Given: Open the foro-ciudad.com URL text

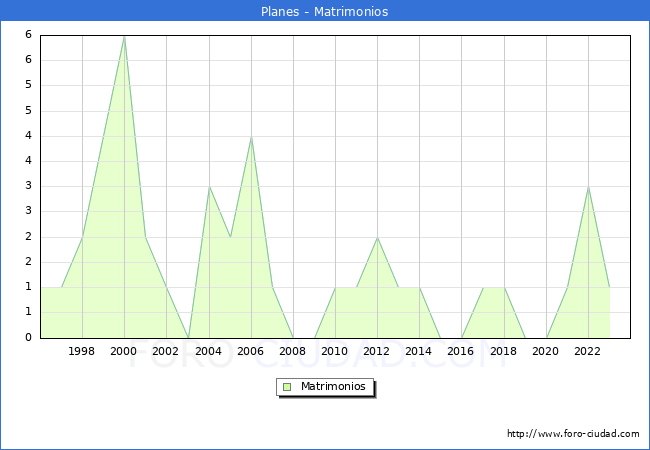Looking at the screenshot, I should 573,434.
